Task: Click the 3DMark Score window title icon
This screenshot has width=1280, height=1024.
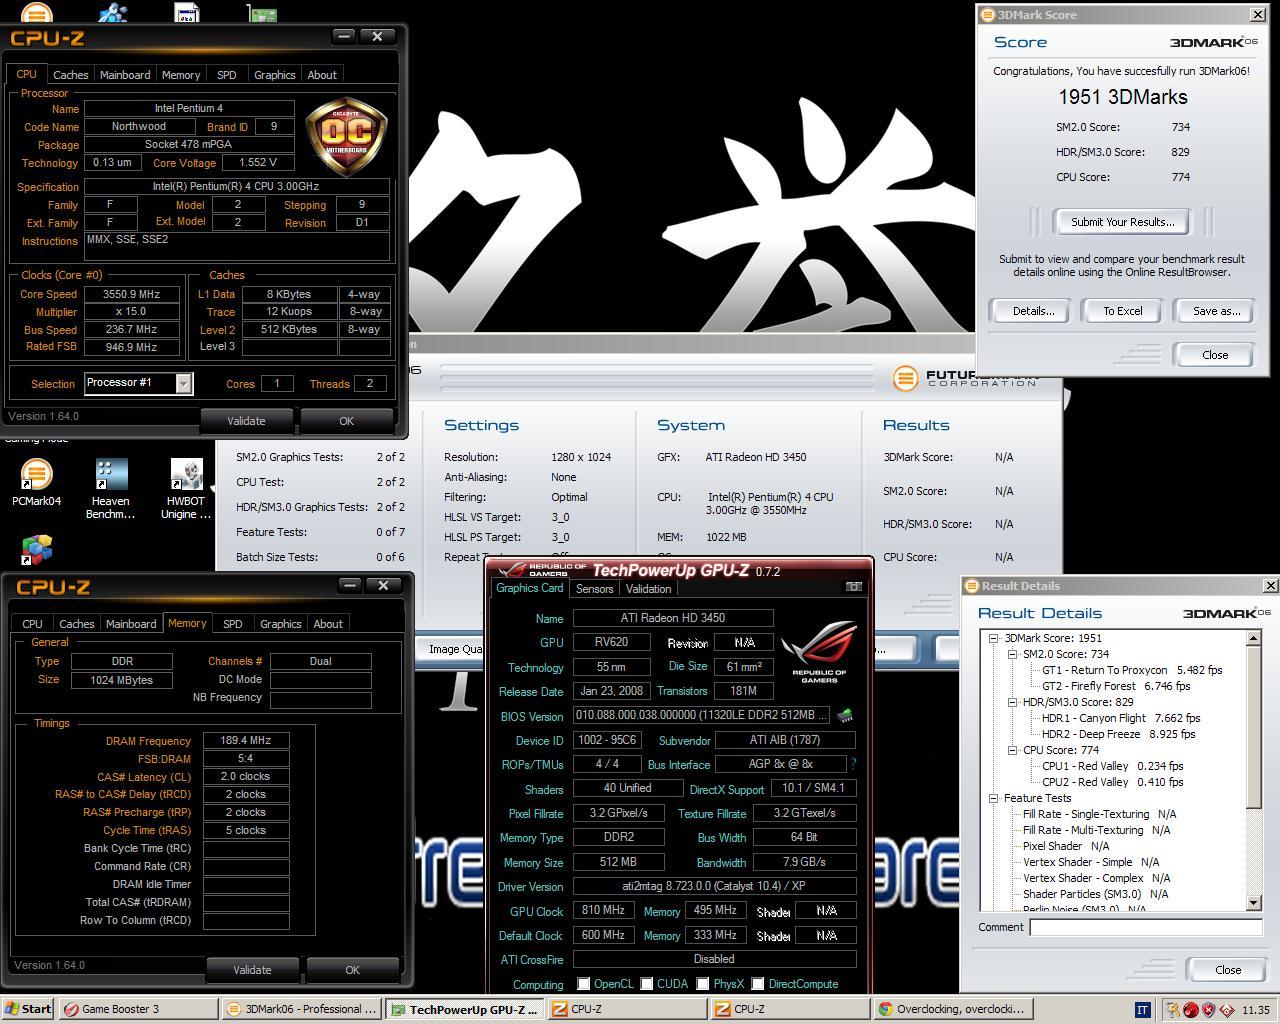Action: pyautogui.click(x=988, y=15)
